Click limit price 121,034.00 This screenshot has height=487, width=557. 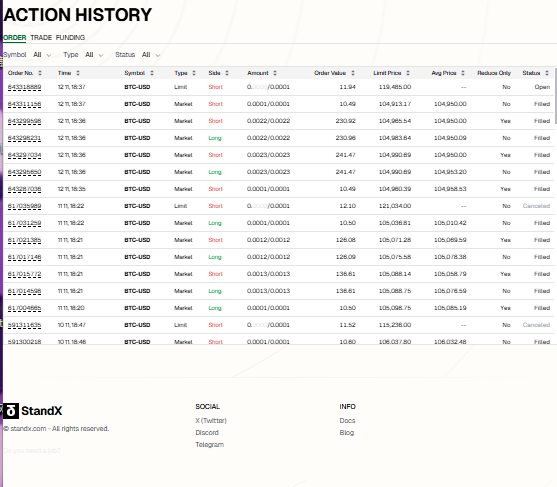click(395, 206)
